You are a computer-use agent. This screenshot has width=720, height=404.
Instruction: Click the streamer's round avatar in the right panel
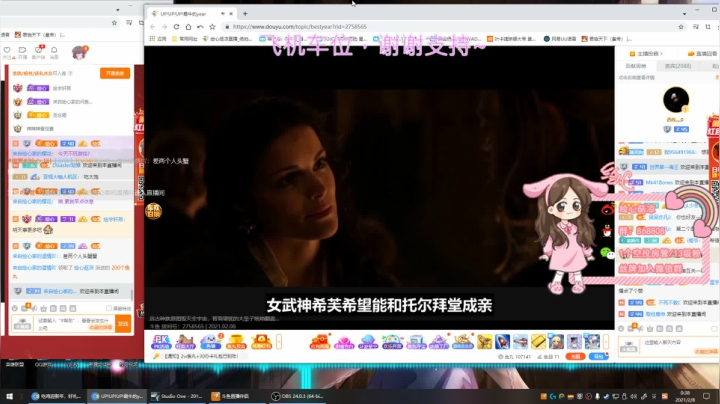pos(676,100)
